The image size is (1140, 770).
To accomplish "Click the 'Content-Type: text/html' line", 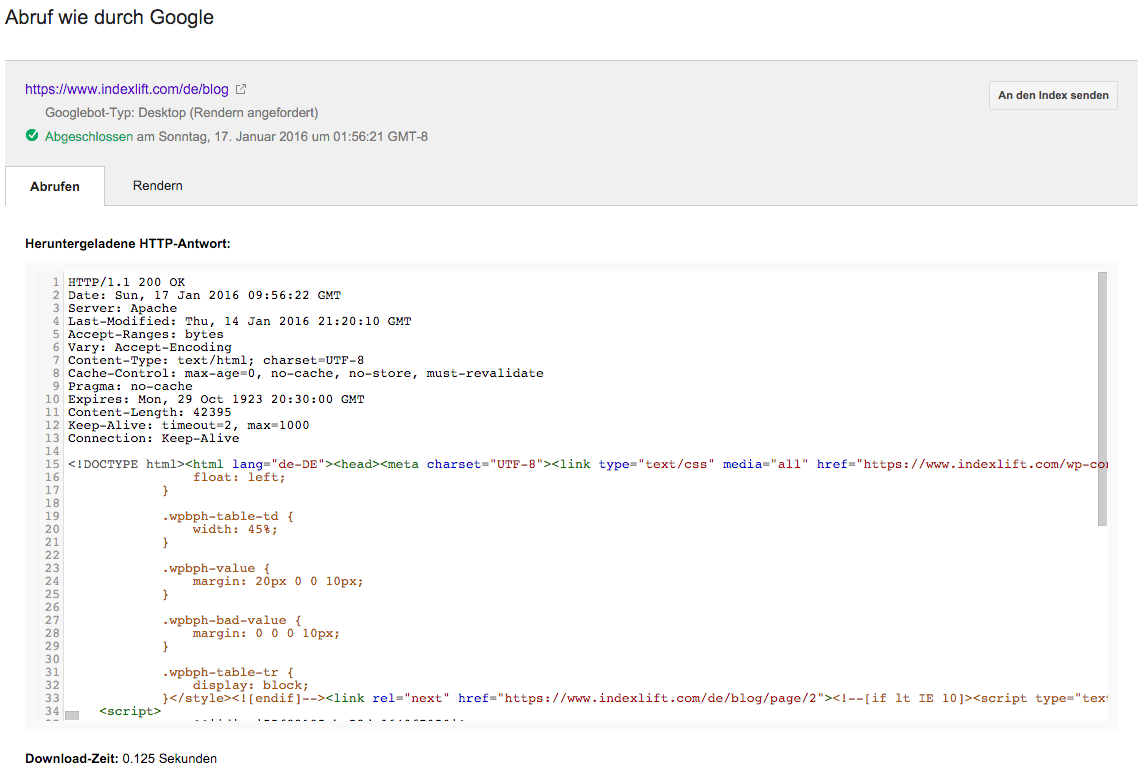I will point(216,361).
